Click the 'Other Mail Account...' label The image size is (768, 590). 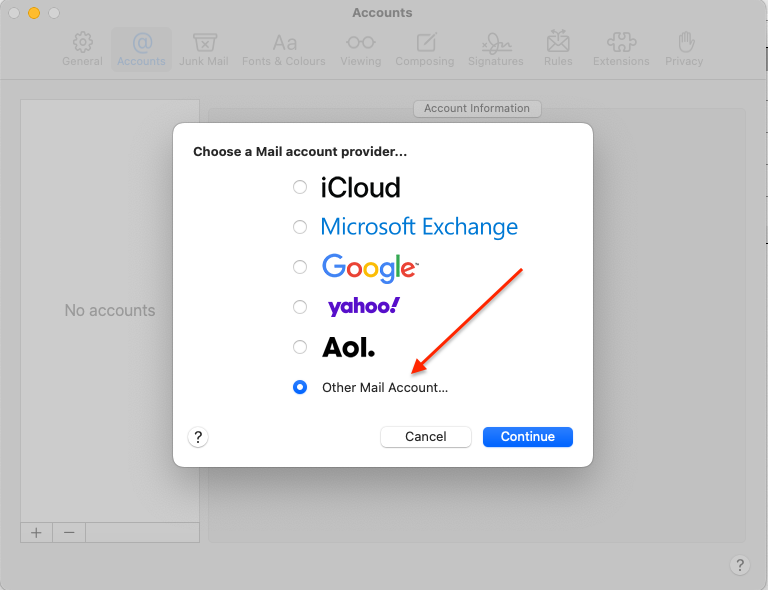tap(385, 388)
